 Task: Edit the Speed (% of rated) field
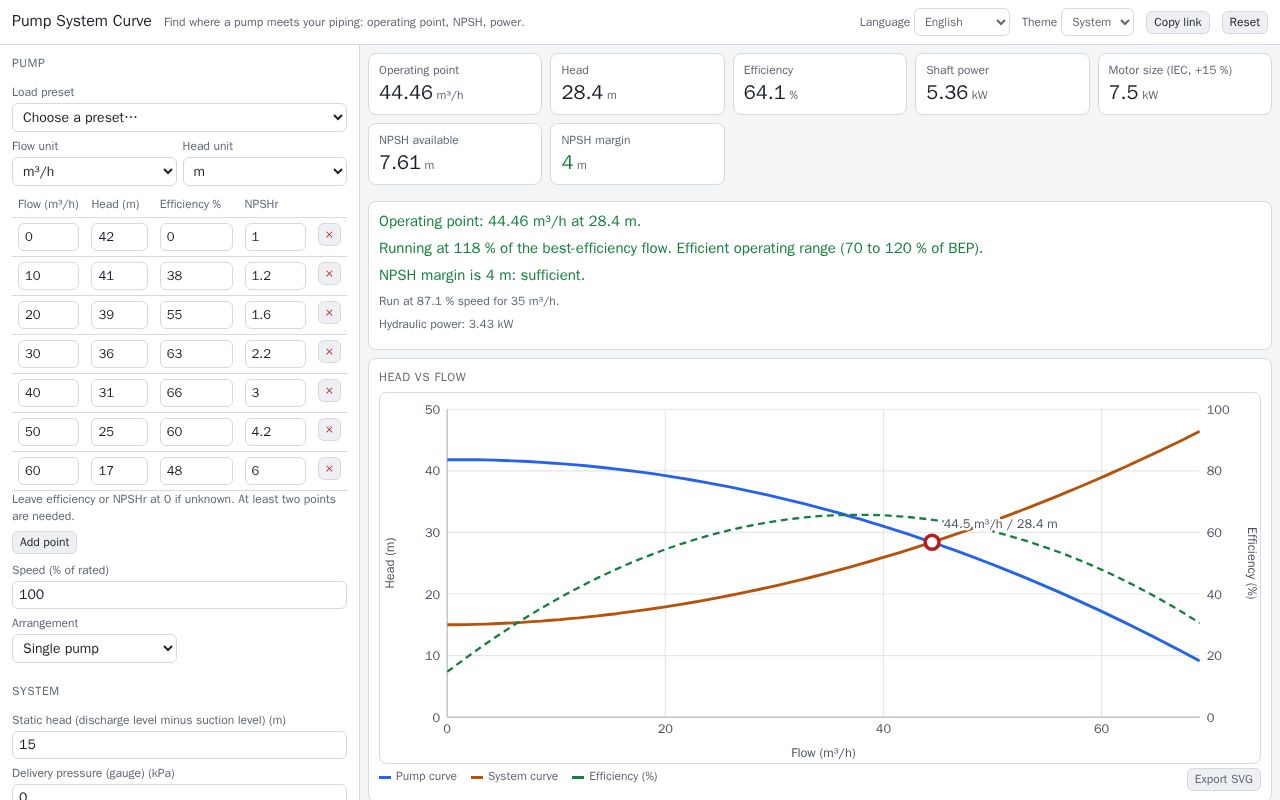pyautogui.click(x=179, y=595)
